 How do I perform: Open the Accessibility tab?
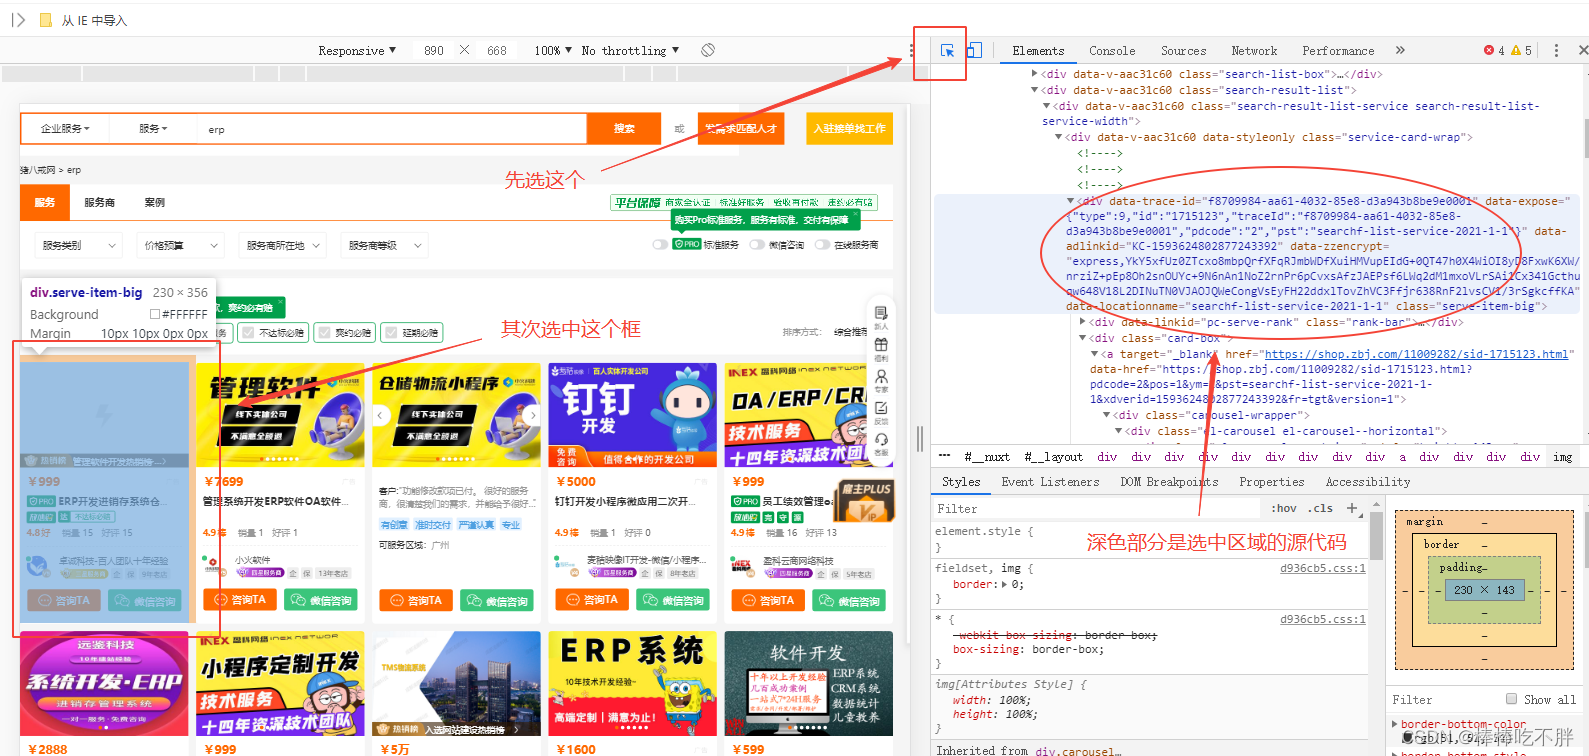pyautogui.click(x=1368, y=482)
